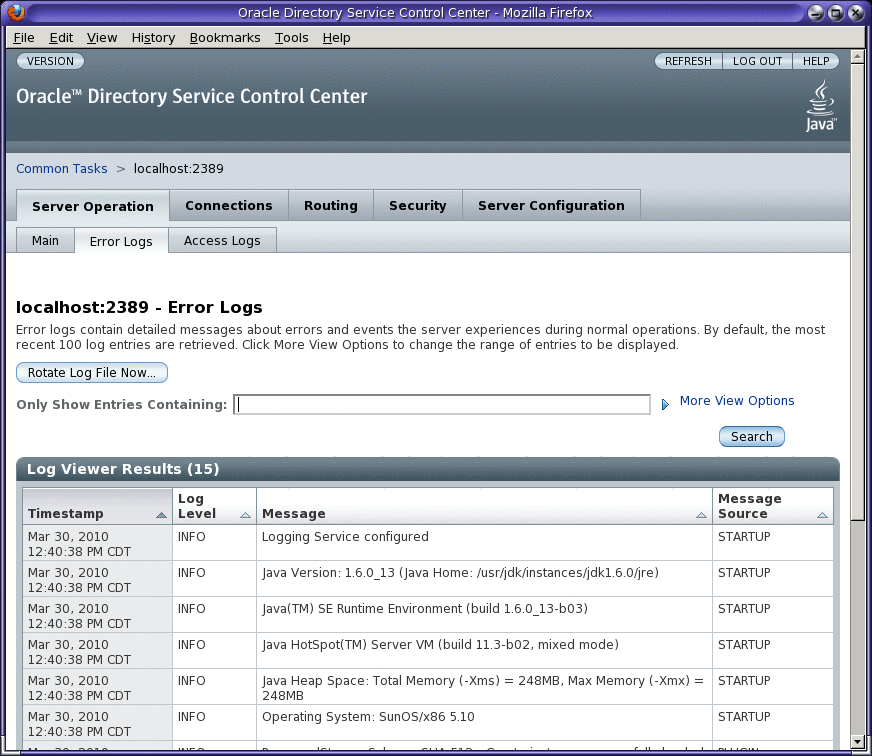Click the Common Tasks breadcrumb link

(61, 168)
